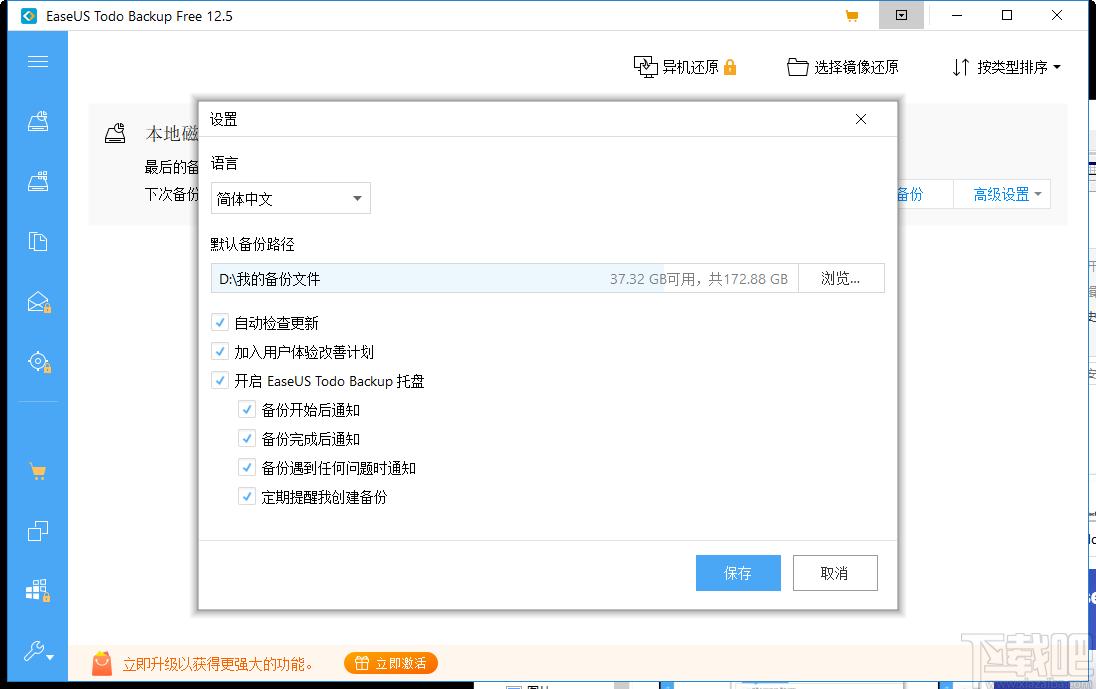Select the system backup sidebar icon
This screenshot has width=1096, height=689.
38,182
